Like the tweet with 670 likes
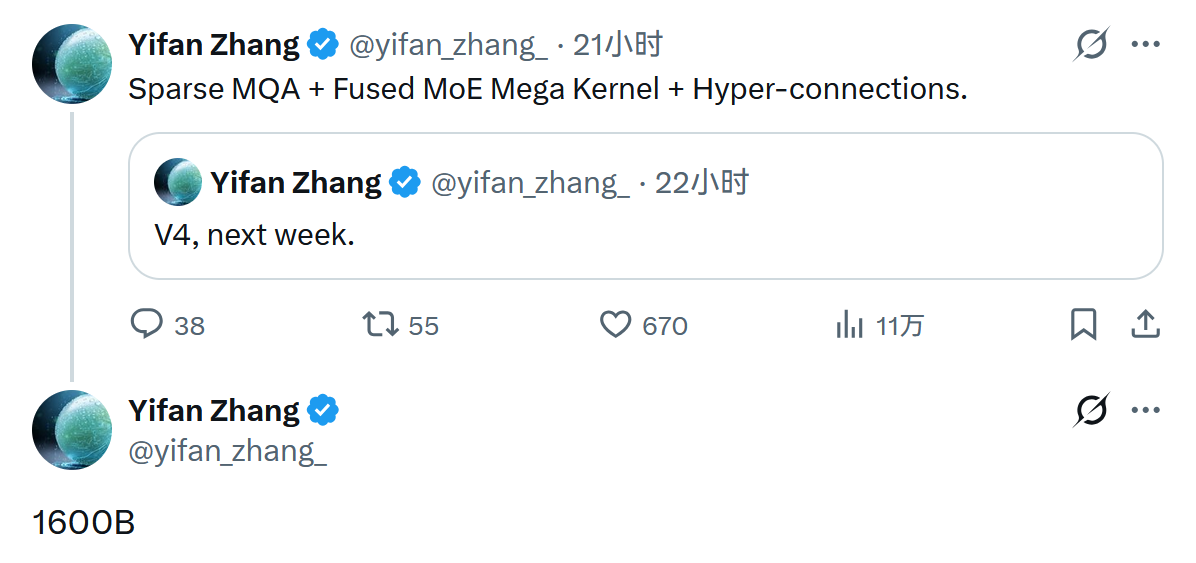The height and width of the screenshot is (563, 1196). (615, 324)
